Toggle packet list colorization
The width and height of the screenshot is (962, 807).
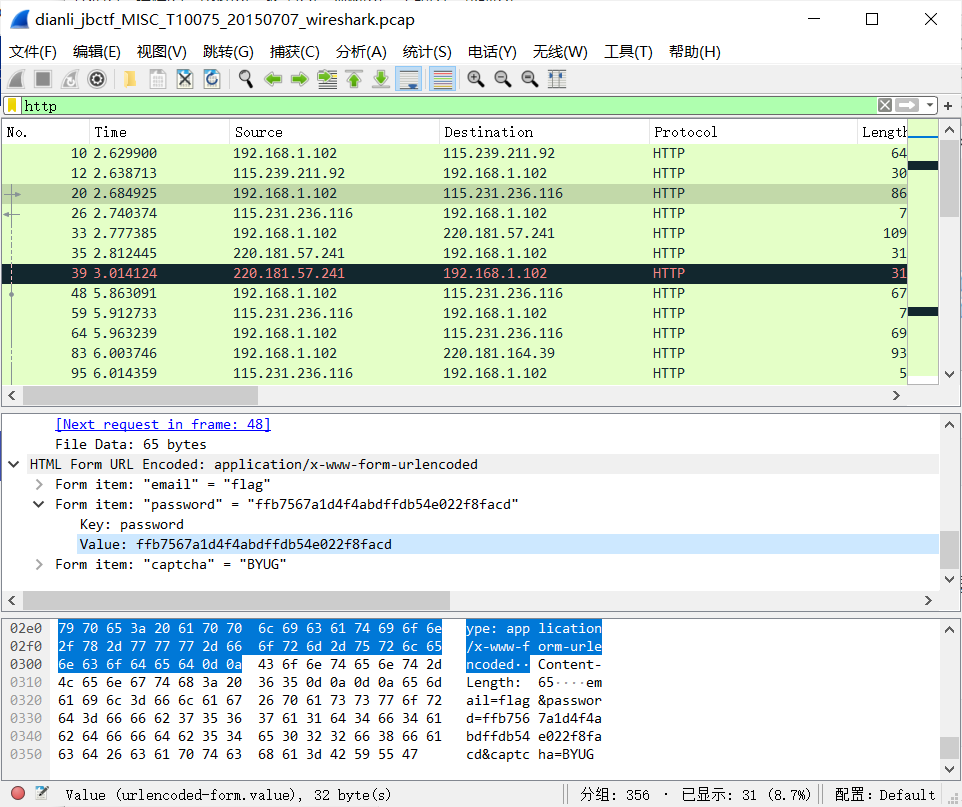[442, 79]
